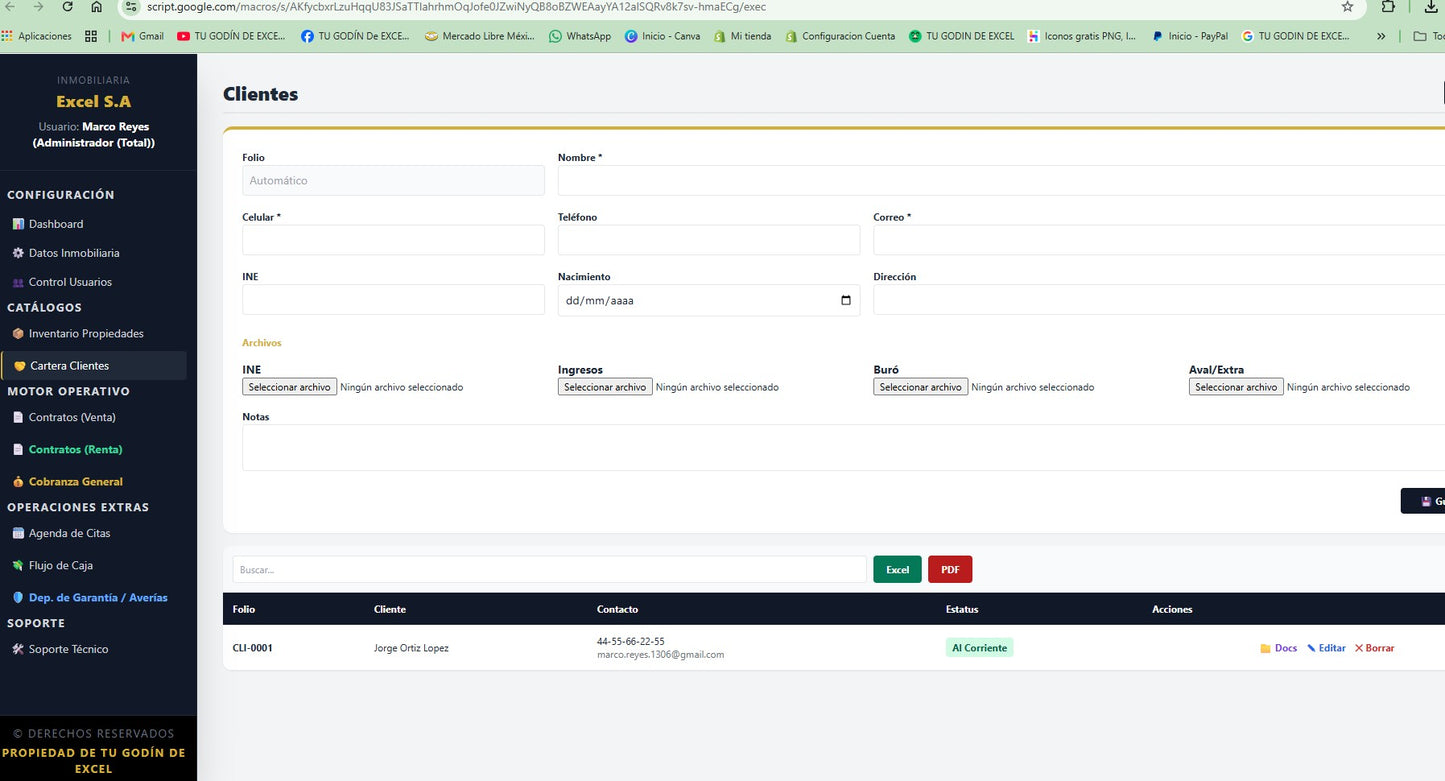
Task: Click the Nacimiento calendar picker icon
Action: click(846, 300)
